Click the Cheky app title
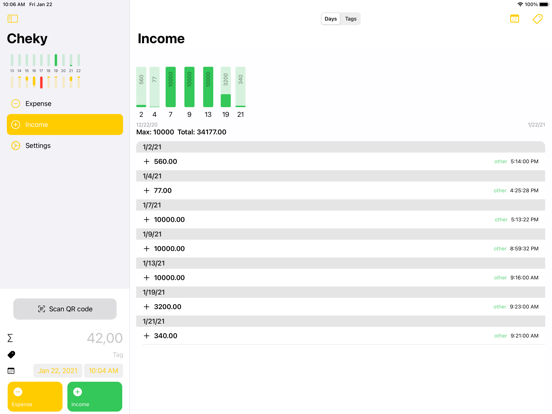The image size is (552, 414). [x=27, y=39]
